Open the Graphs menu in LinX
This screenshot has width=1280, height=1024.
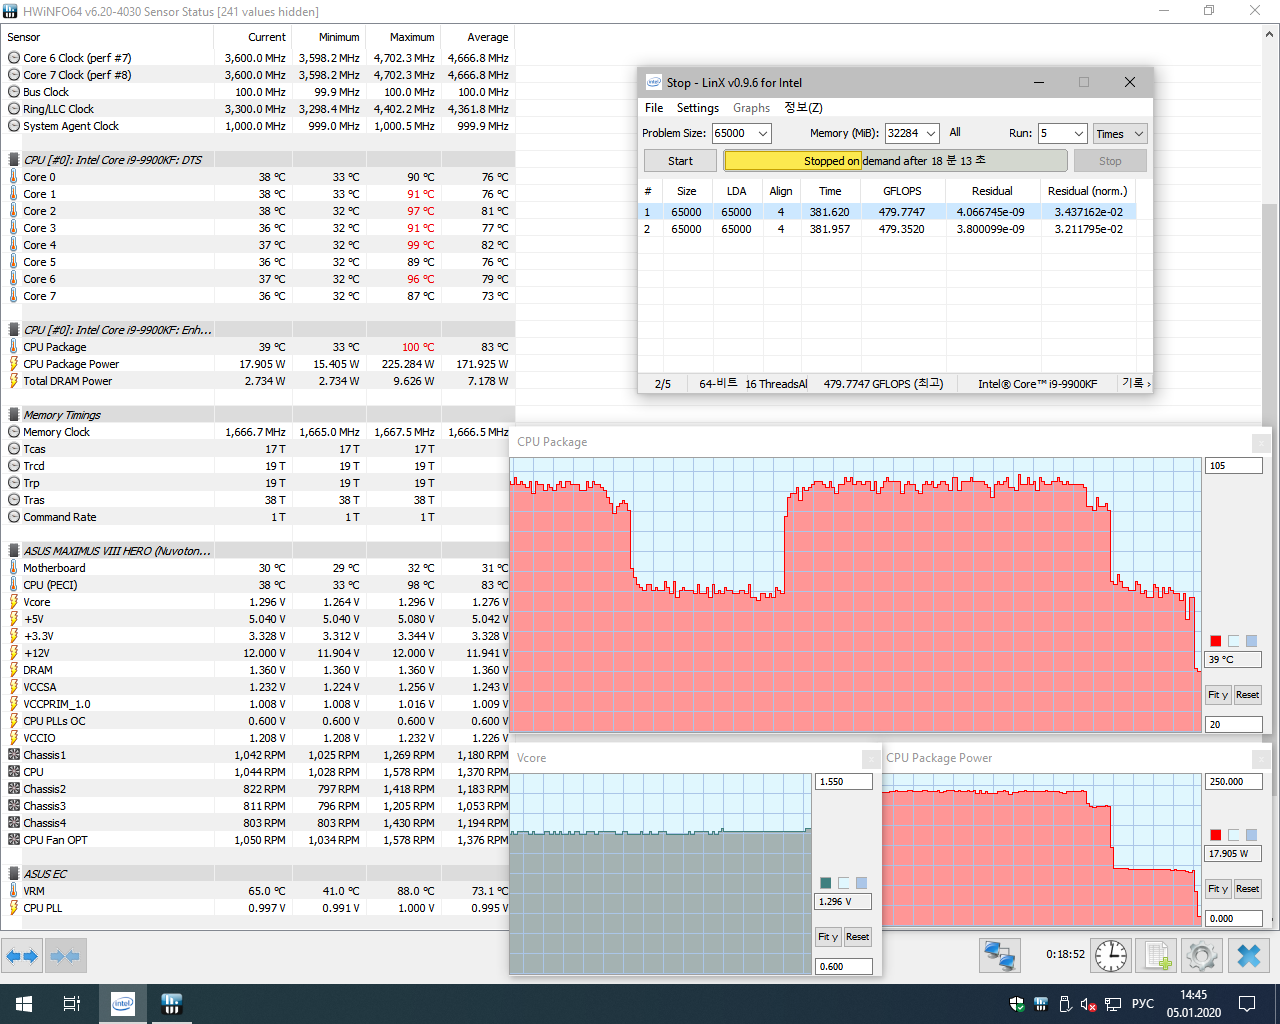pos(751,108)
